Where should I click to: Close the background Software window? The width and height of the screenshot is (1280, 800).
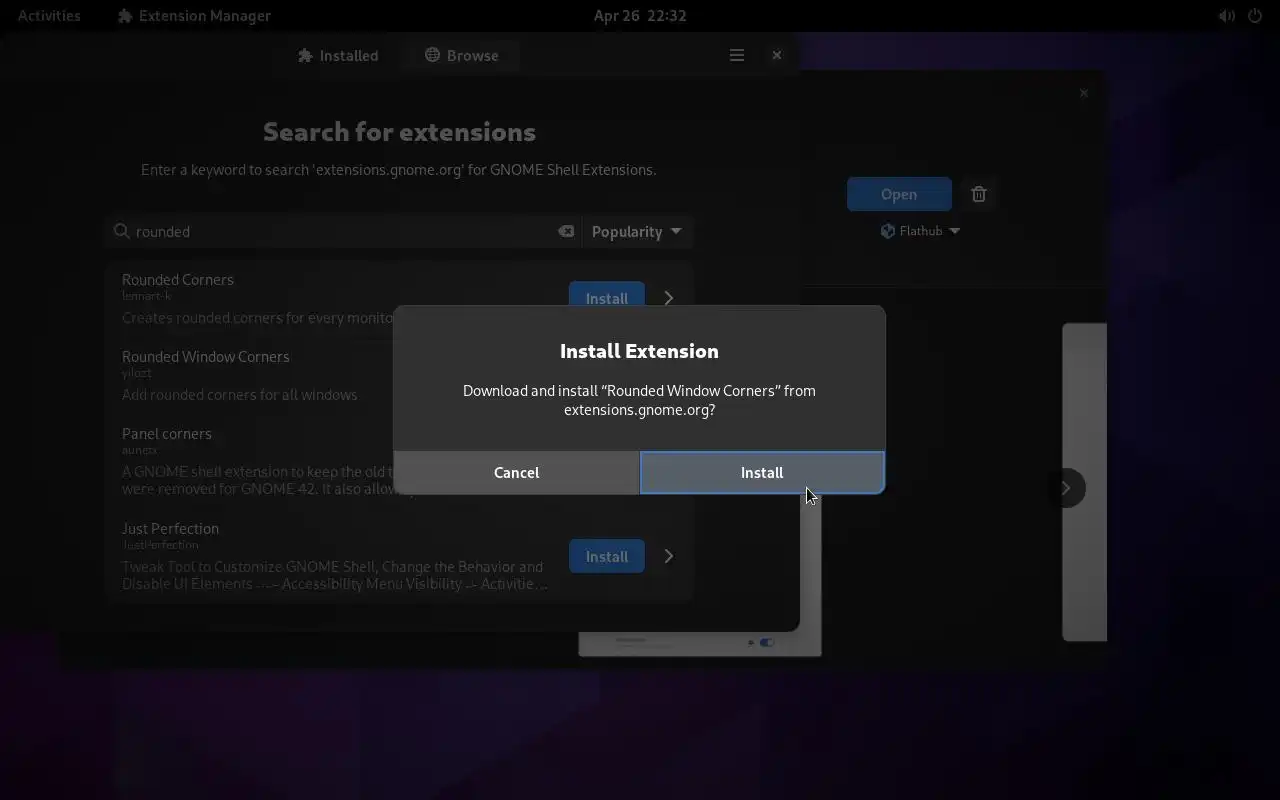(1084, 93)
